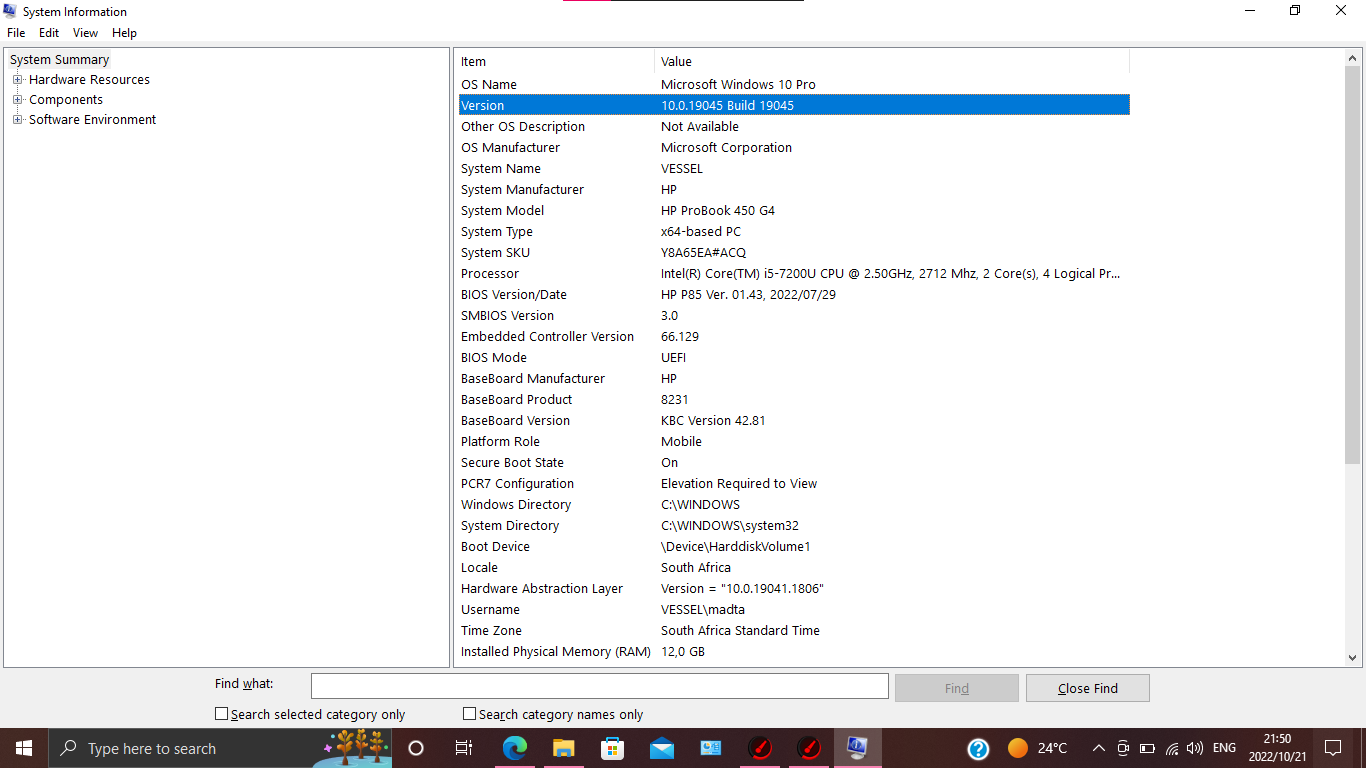The width and height of the screenshot is (1366, 768).
Task: Open the View menu
Action: coord(86,33)
